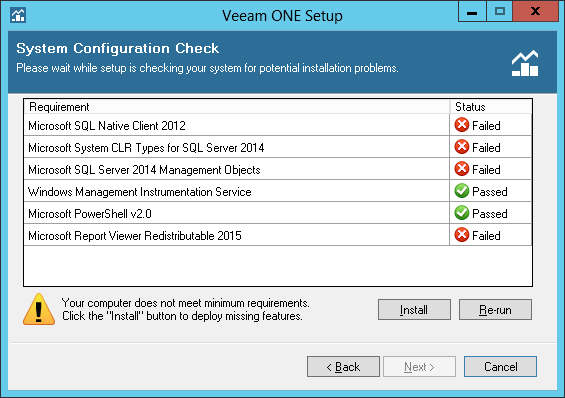Click the Status column header
565x398 pixels.
[x=491, y=107]
